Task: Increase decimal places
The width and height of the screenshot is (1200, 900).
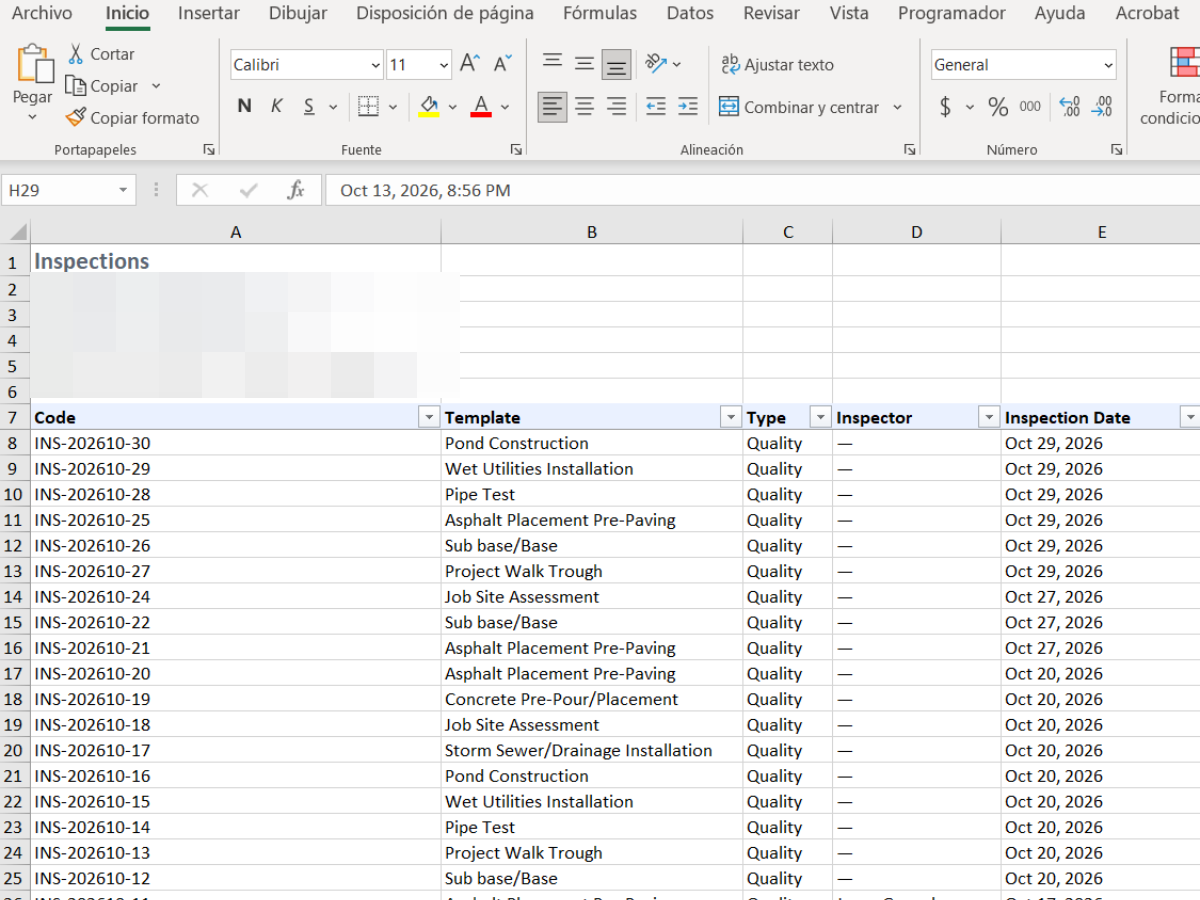Action: pyautogui.click(x=1069, y=106)
